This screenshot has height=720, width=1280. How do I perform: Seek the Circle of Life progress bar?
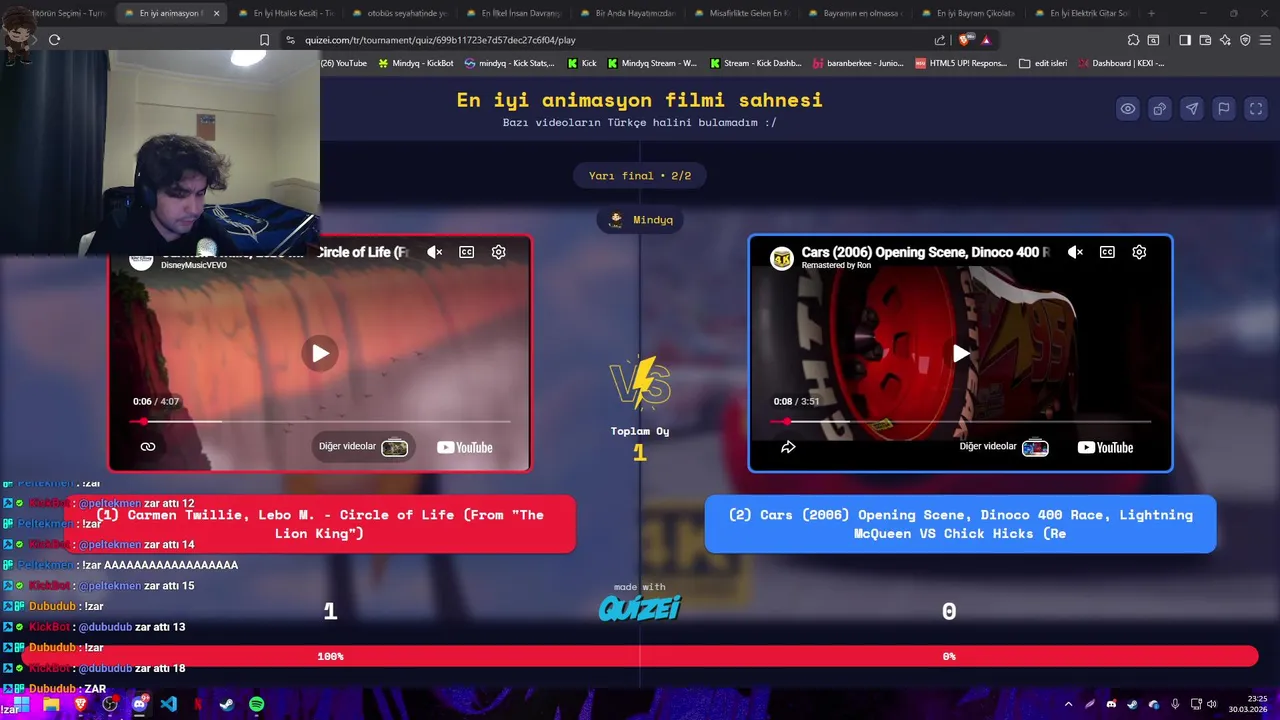(320, 421)
